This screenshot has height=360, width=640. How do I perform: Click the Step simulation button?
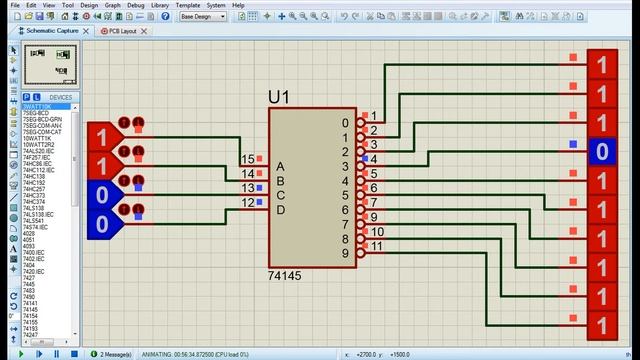point(39,354)
